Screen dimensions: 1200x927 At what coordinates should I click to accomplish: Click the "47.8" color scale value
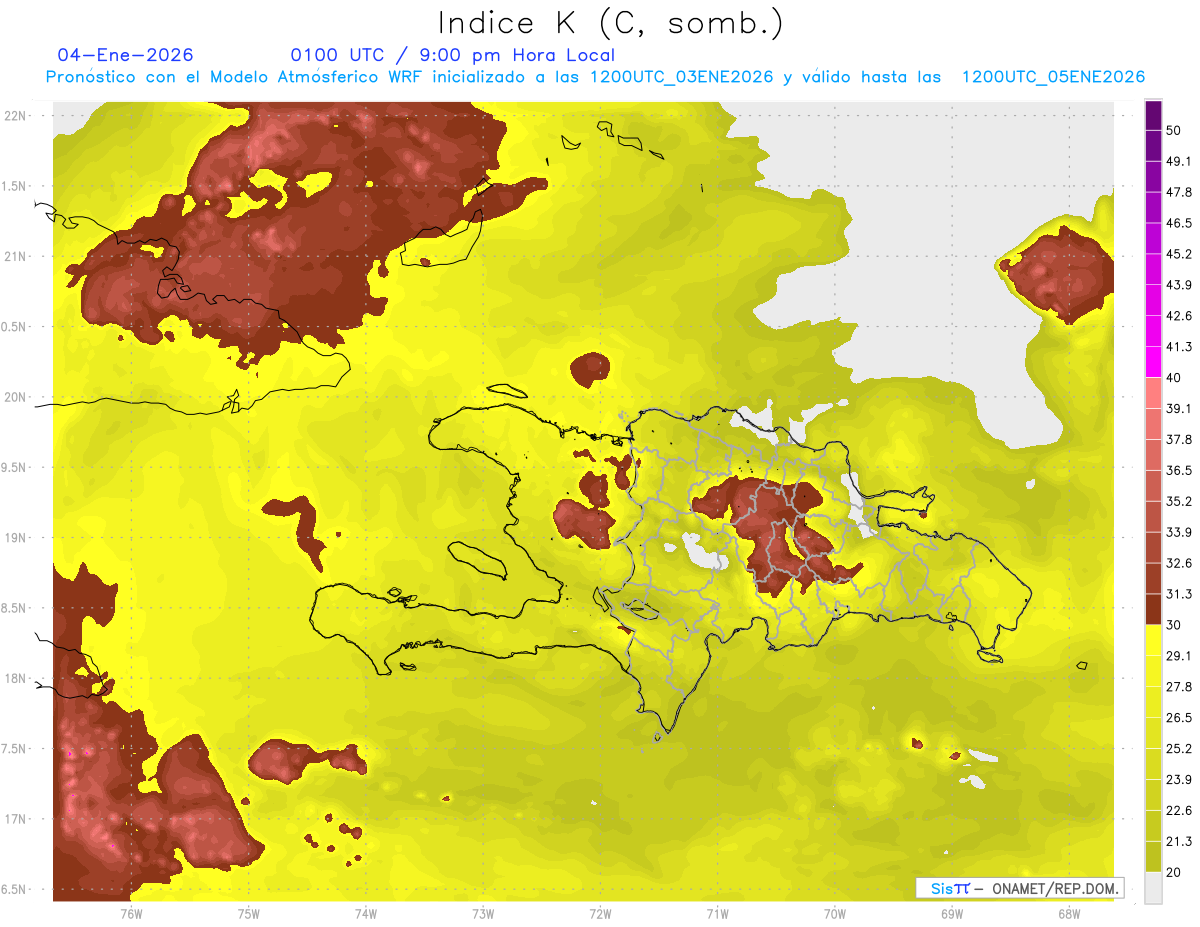(x=1180, y=192)
